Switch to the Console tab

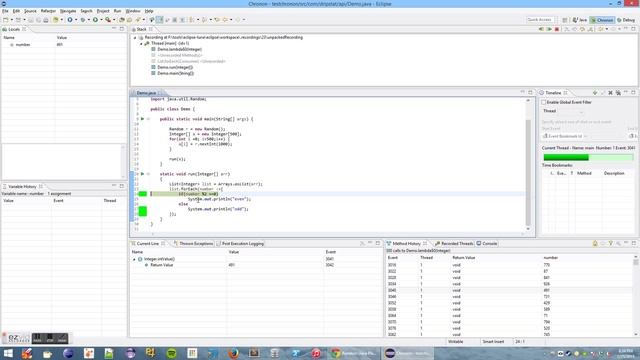(487, 244)
